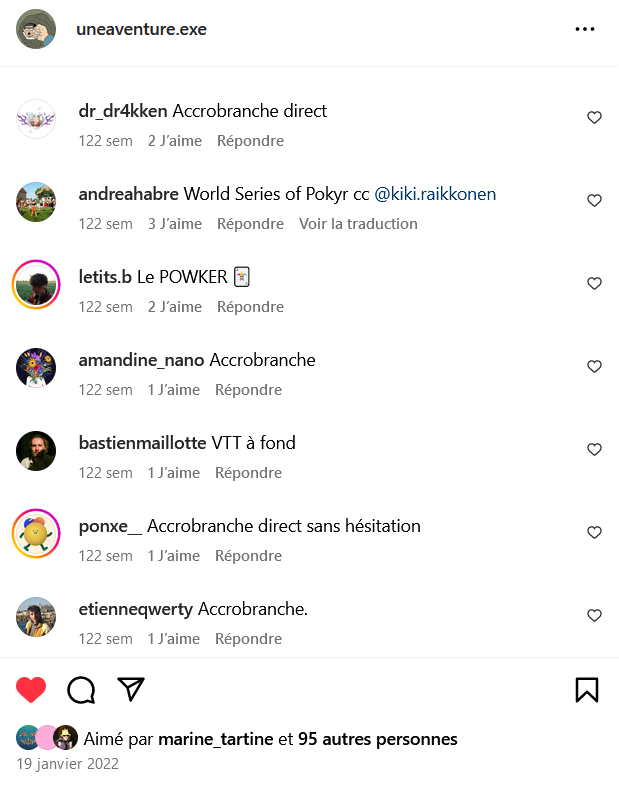
Task: Open uneaventure.exe profile from header username
Action: click(141, 29)
